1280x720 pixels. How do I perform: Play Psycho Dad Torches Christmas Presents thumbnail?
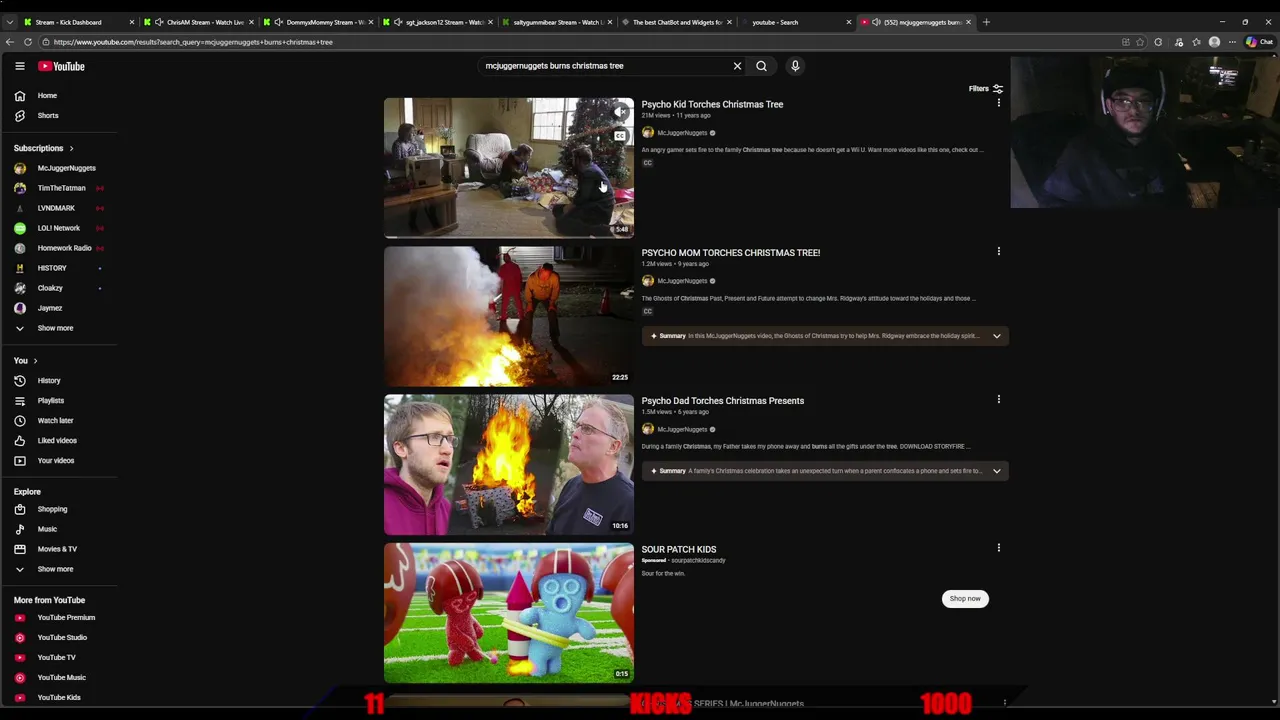509,465
